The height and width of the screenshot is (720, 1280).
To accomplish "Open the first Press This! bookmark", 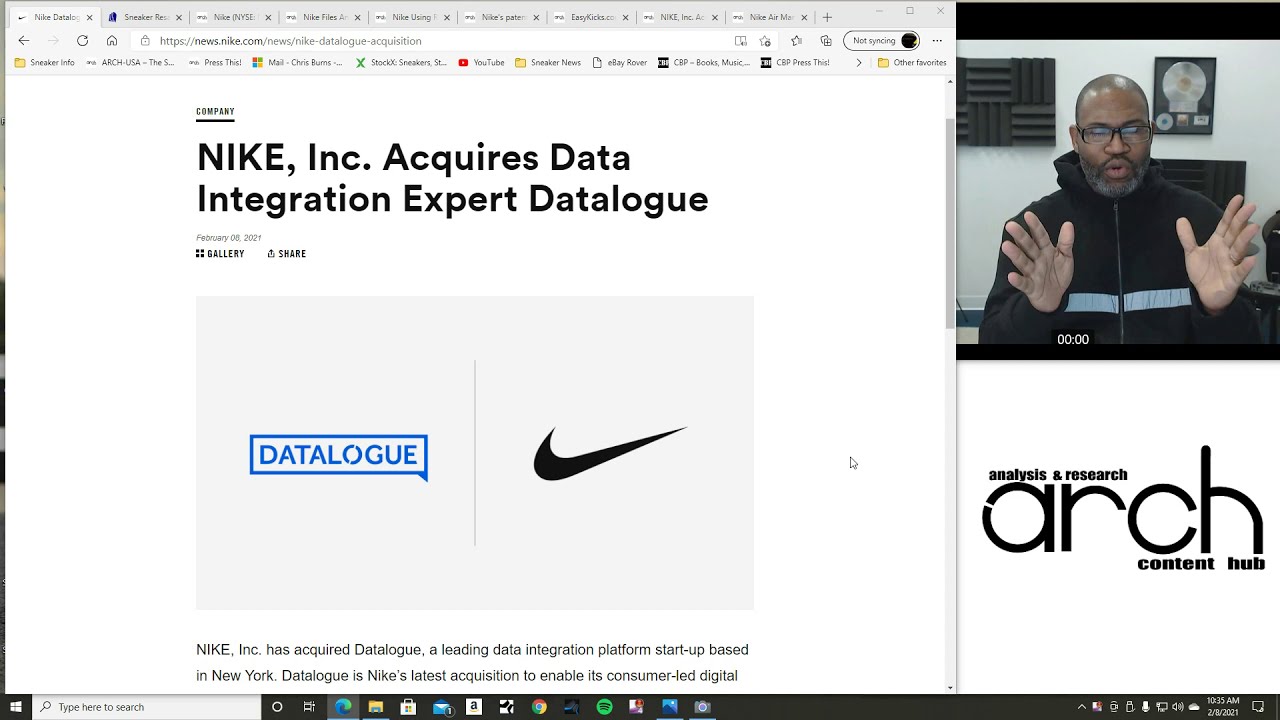I will pos(215,62).
